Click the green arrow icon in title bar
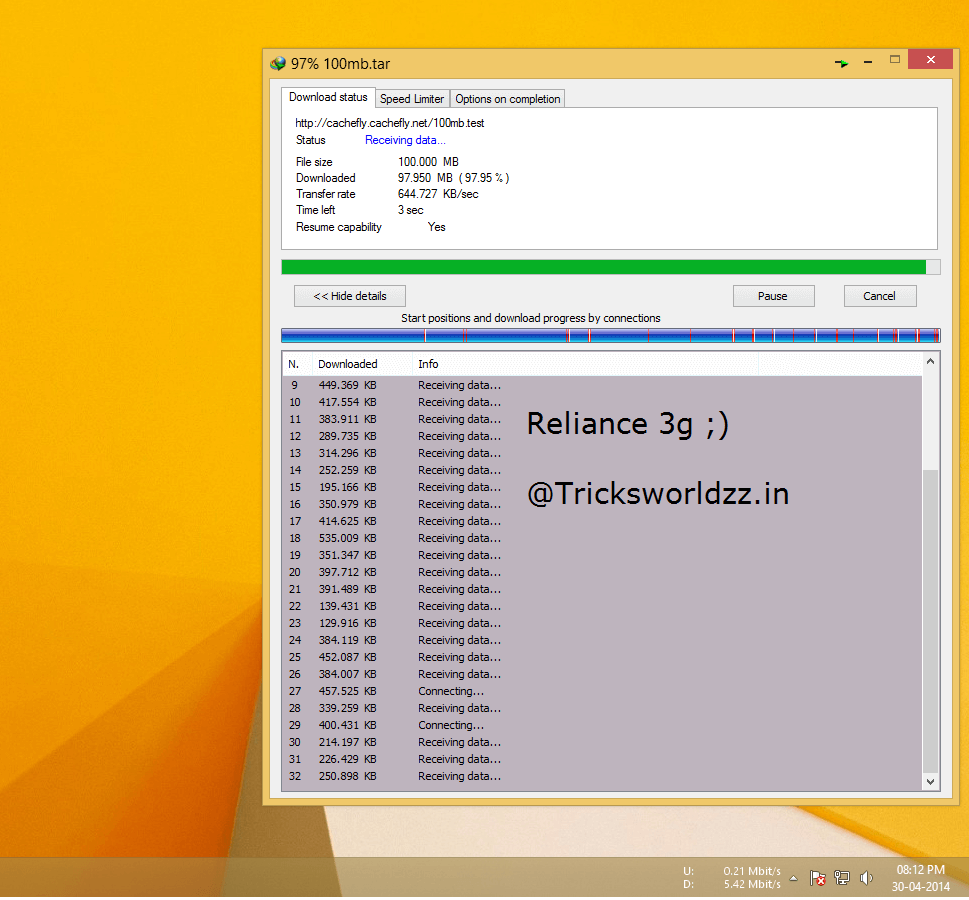Viewport: 969px width, 900px height. point(841,62)
